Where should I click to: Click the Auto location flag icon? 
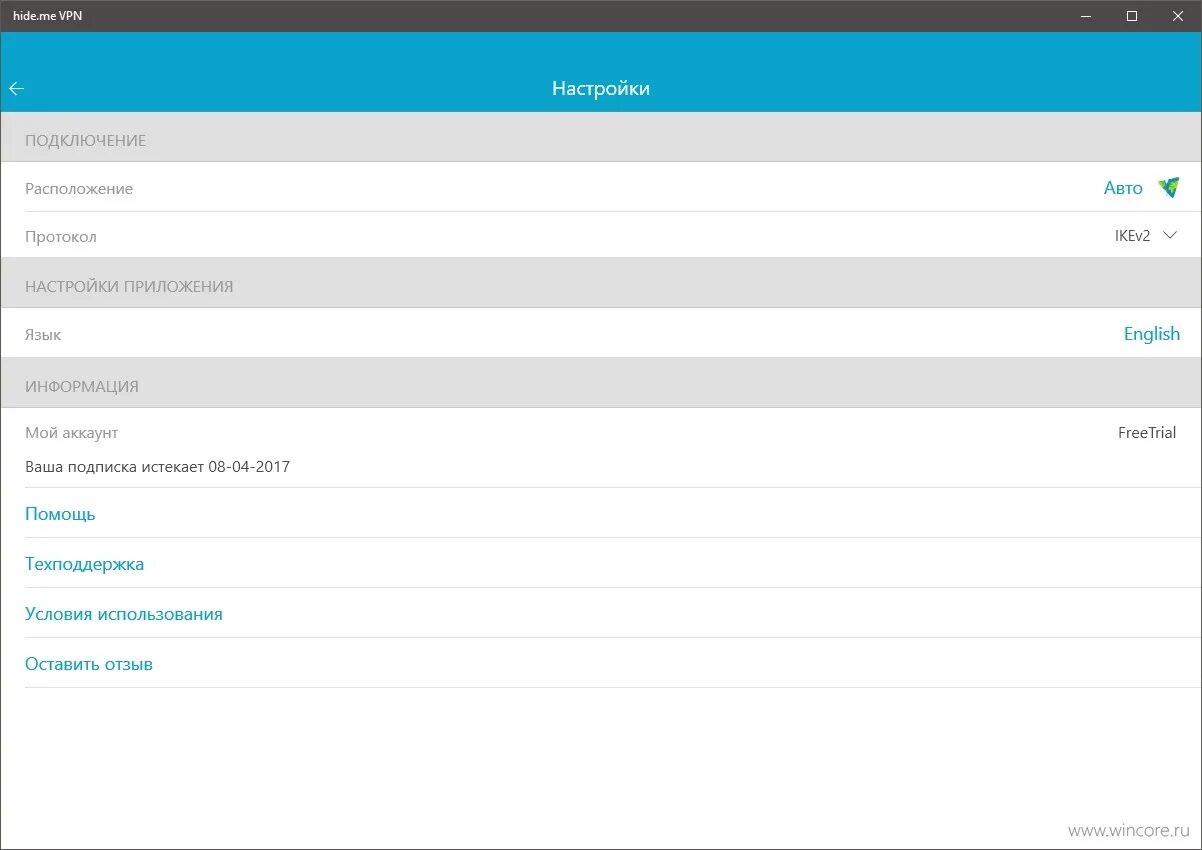point(1168,187)
